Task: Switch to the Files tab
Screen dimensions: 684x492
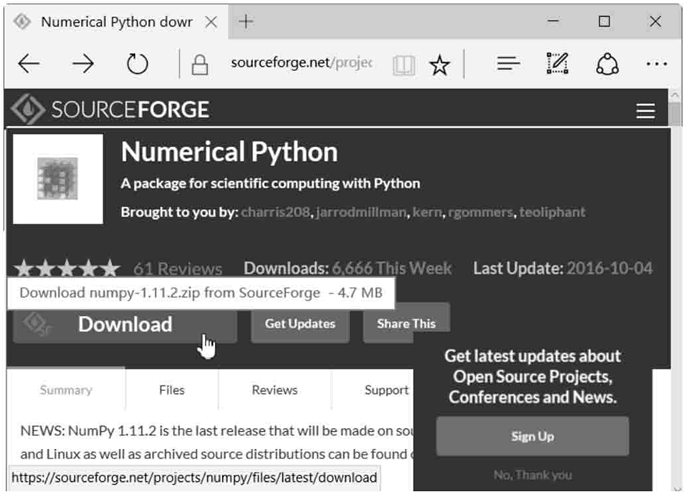Action: [171, 390]
